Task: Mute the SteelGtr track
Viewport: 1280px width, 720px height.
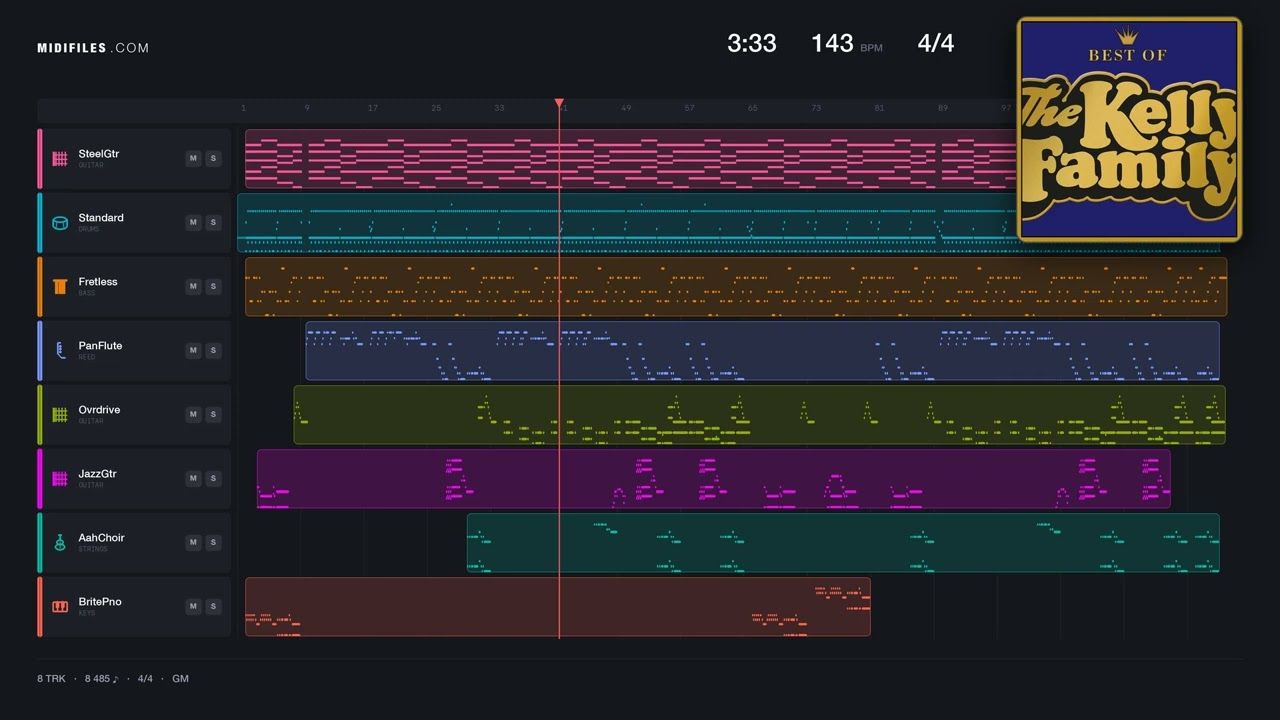Action: coord(193,158)
